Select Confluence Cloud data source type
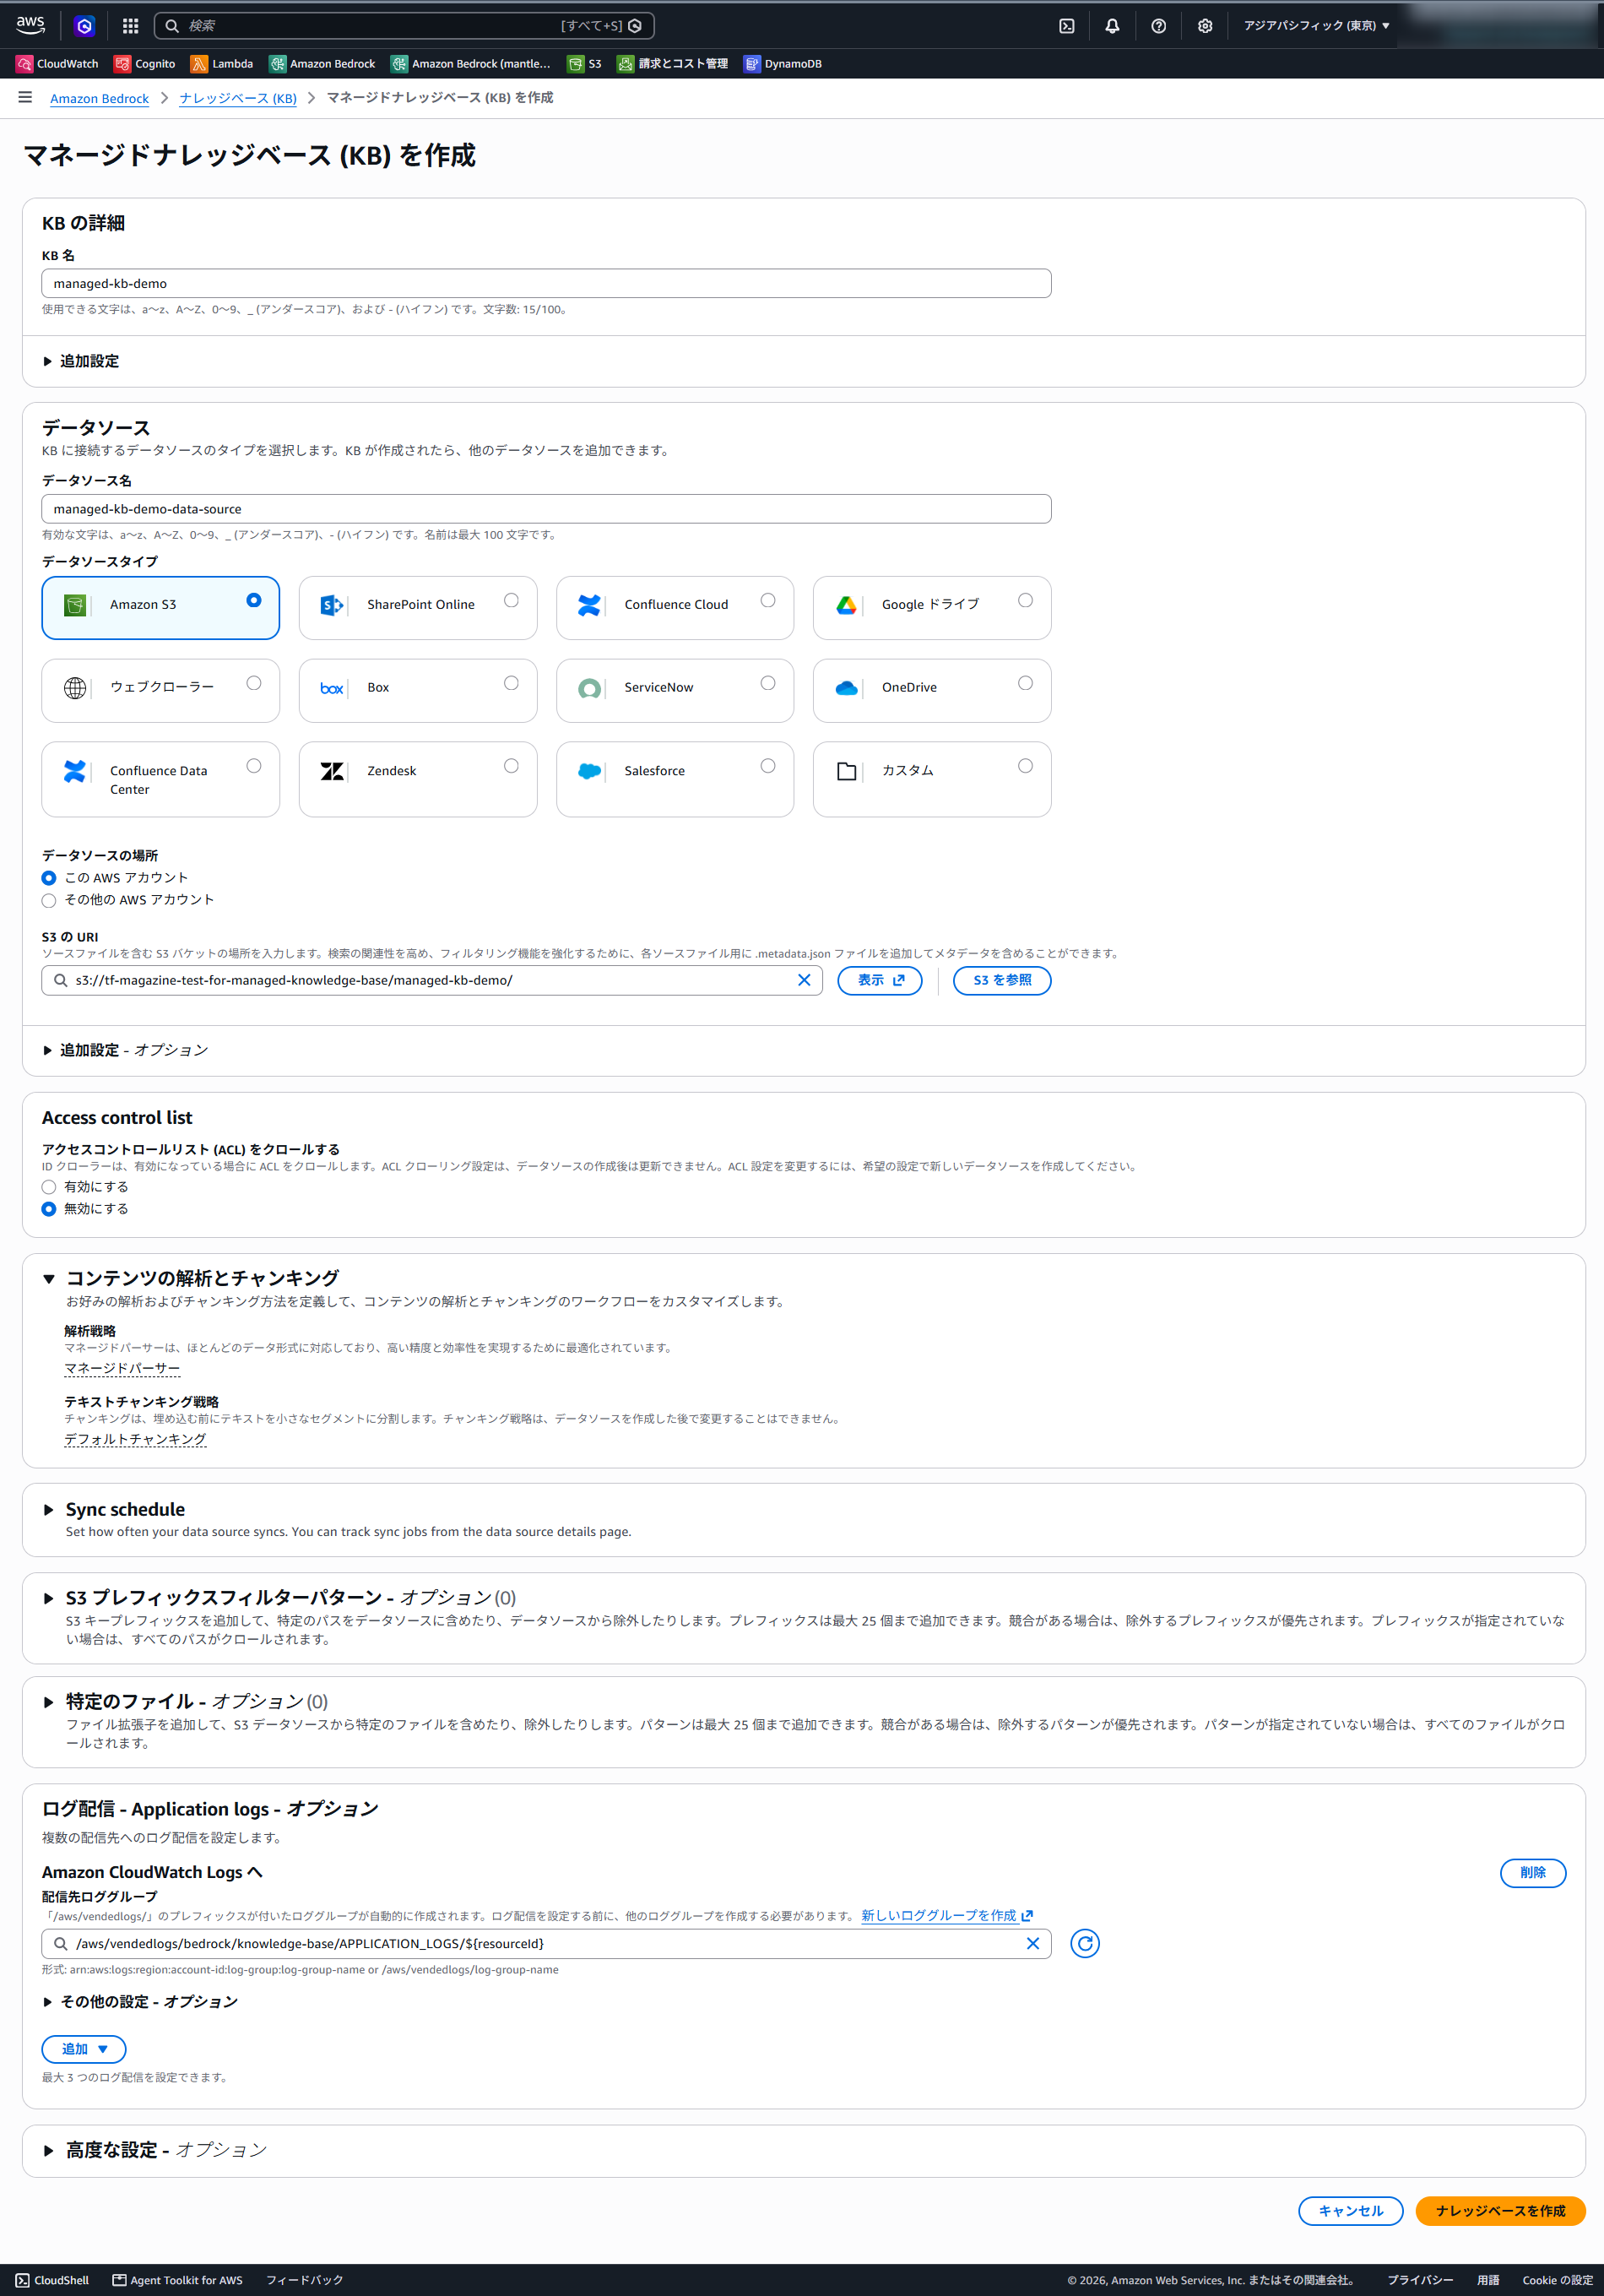This screenshot has width=1604, height=2296. click(675, 607)
